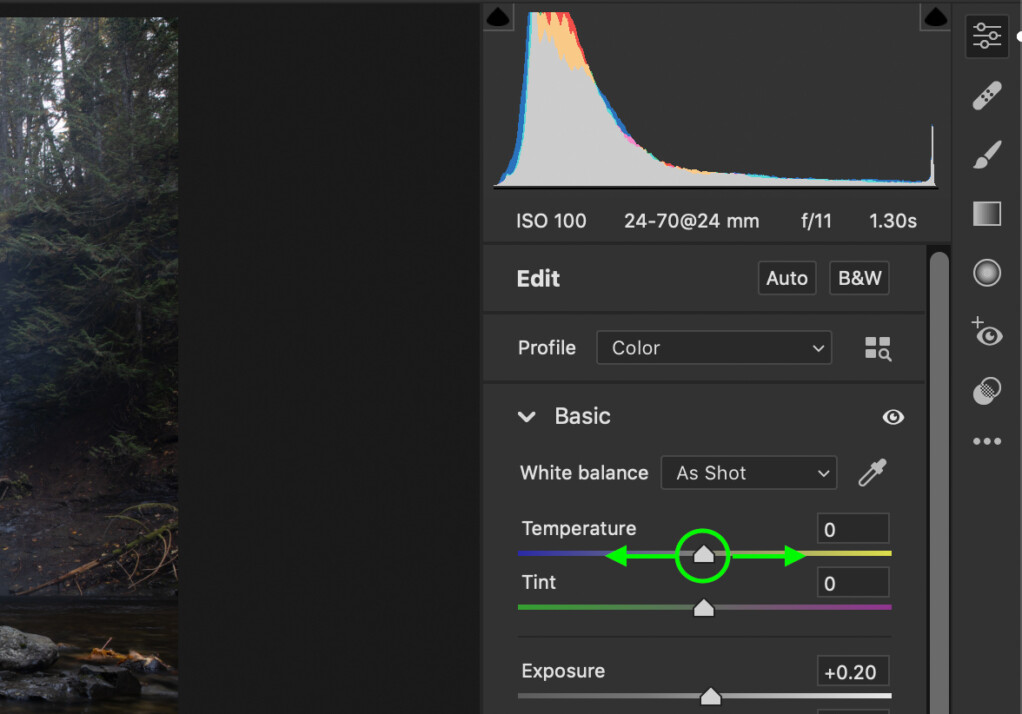Open the Profile browser grid icon
This screenshot has height=714, width=1022.
(878, 348)
